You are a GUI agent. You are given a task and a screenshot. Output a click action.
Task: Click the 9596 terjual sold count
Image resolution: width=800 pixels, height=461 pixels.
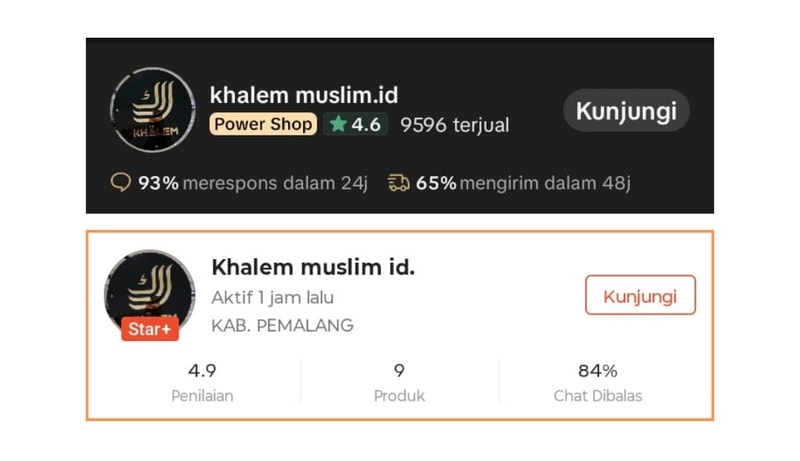pos(454,125)
